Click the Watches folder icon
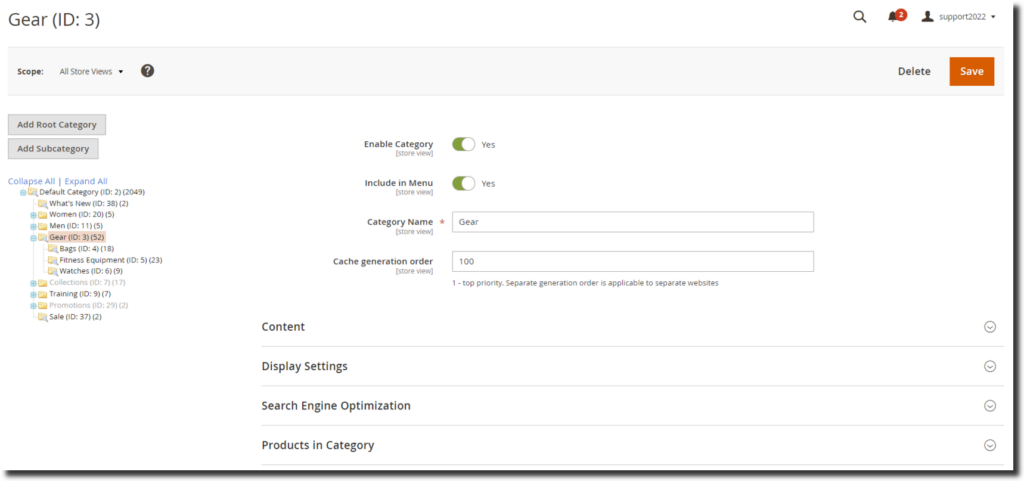1024x481 pixels. click(x=53, y=271)
